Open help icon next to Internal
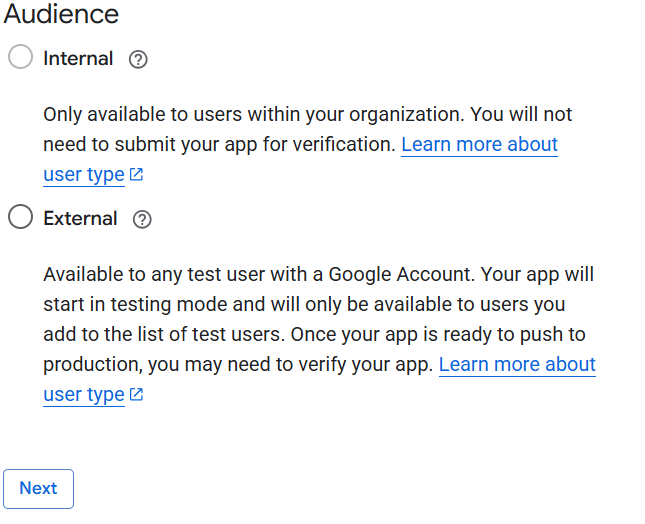Viewport: 645px width, 524px height. 139,59
